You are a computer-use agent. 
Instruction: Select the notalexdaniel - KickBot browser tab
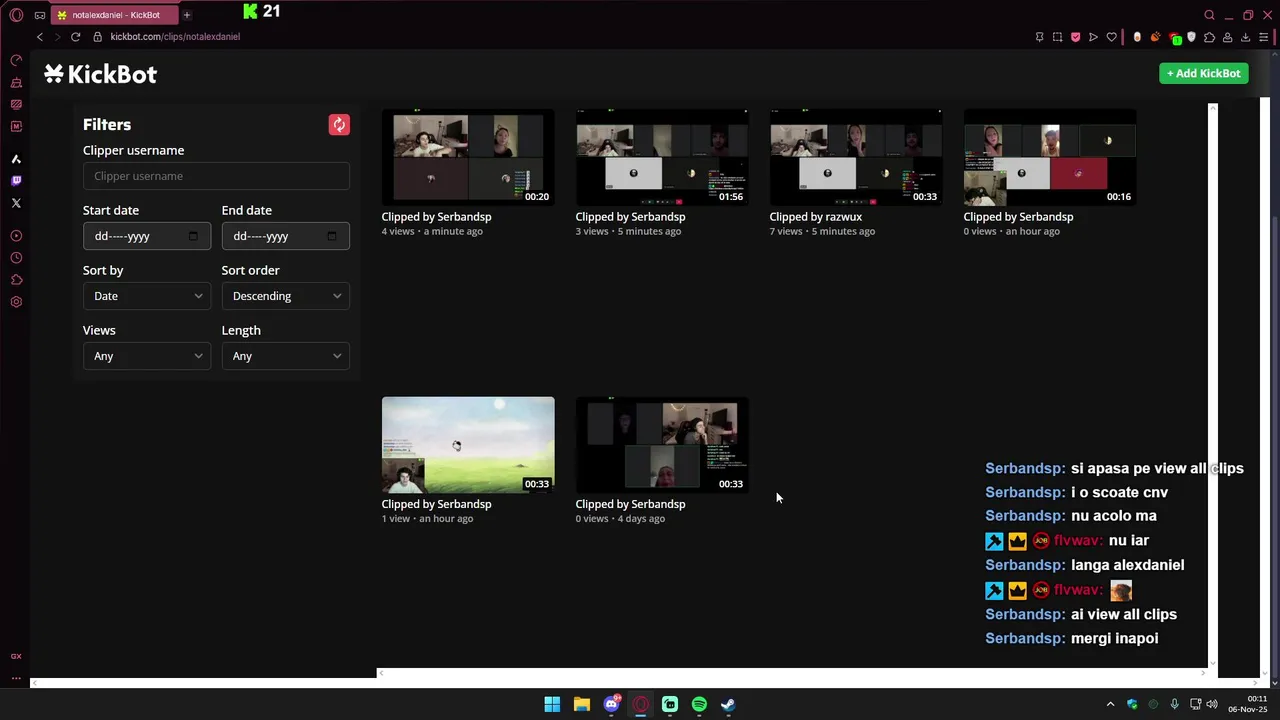[x=115, y=15]
